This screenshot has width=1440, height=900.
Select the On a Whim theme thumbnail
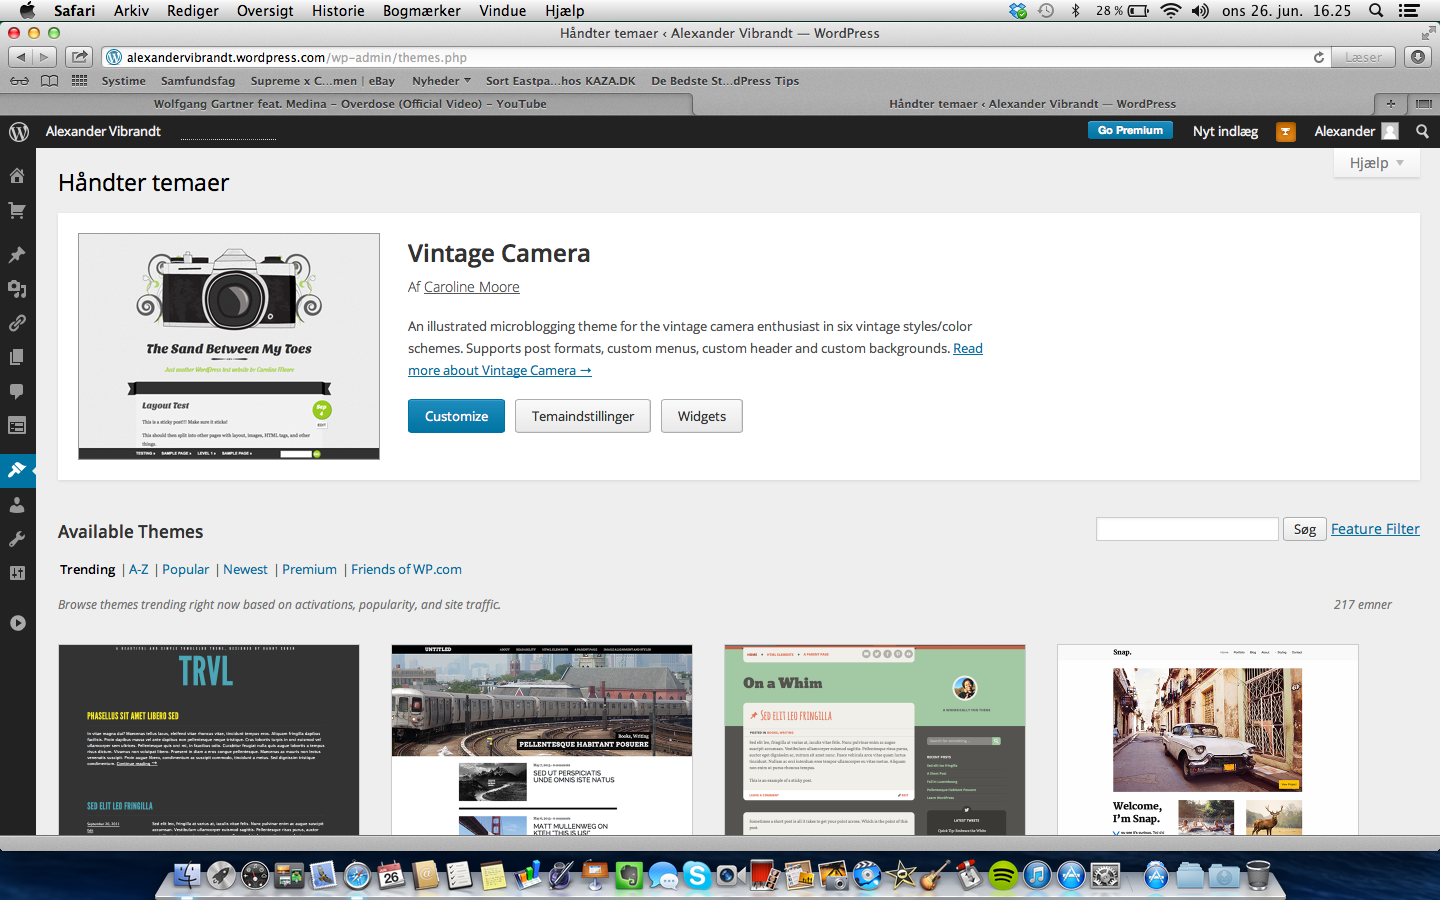point(875,740)
